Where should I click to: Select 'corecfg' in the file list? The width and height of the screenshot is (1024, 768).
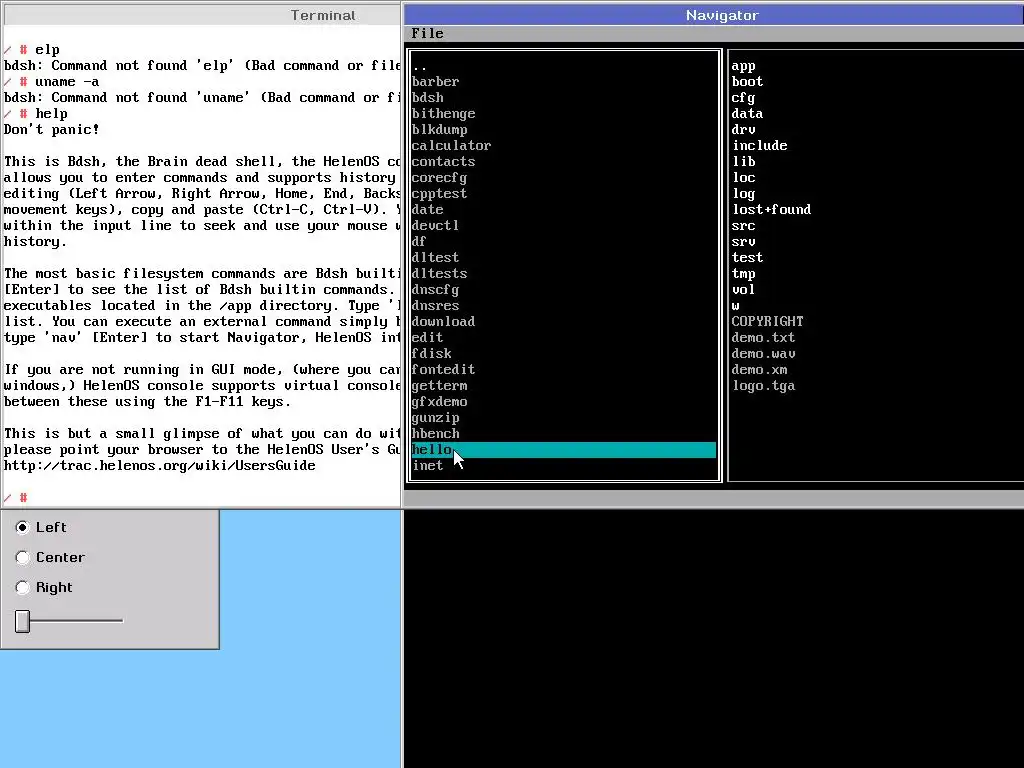click(440, 178)
